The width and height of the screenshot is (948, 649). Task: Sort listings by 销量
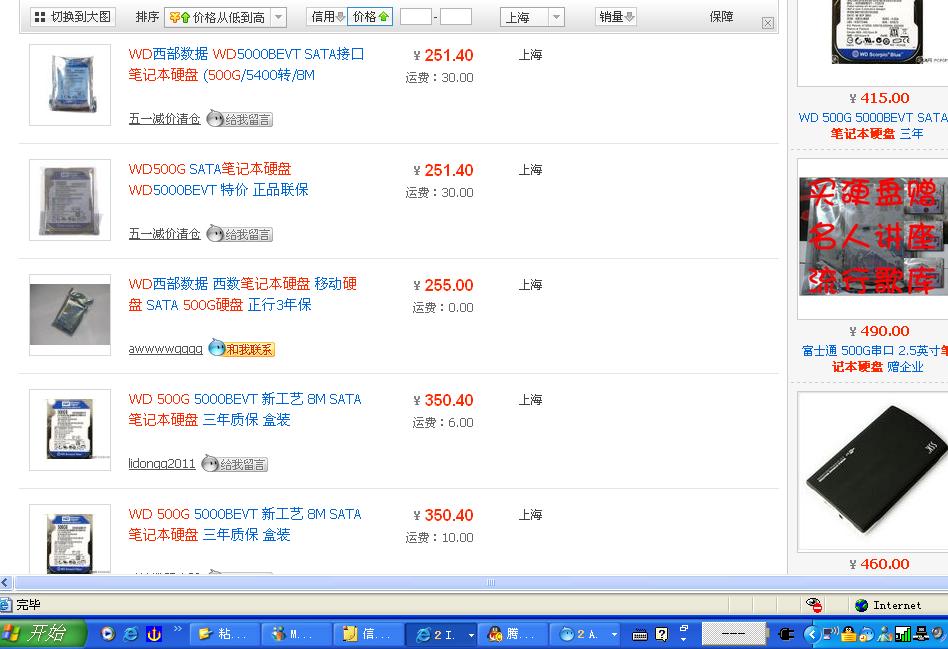[x=616, y=17]
